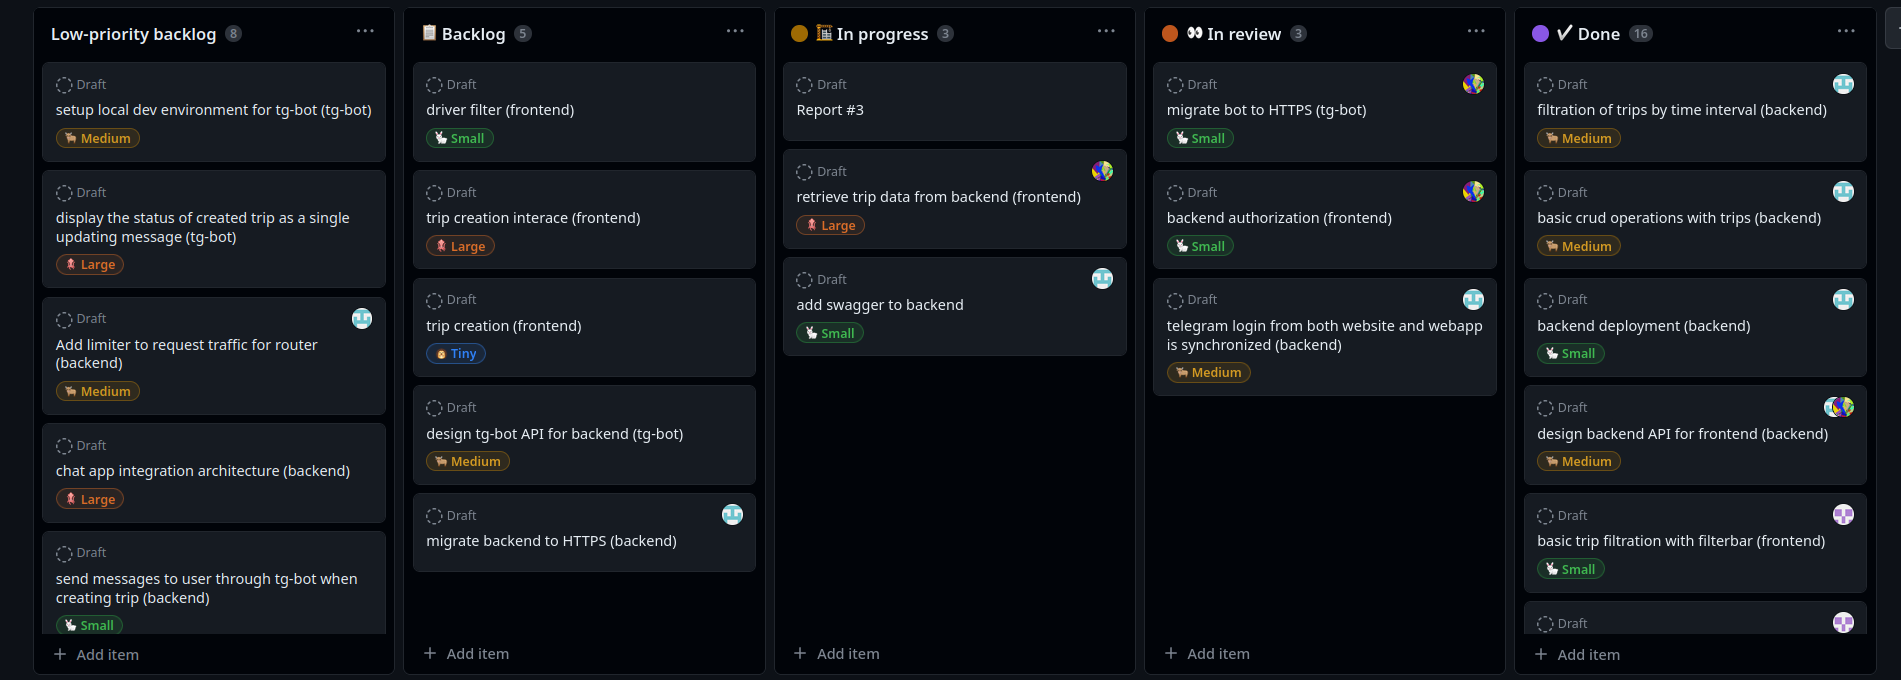The image size is (1901, 680).
Task: Click Add item in In progress column
Action: click(x=837, y=653)
